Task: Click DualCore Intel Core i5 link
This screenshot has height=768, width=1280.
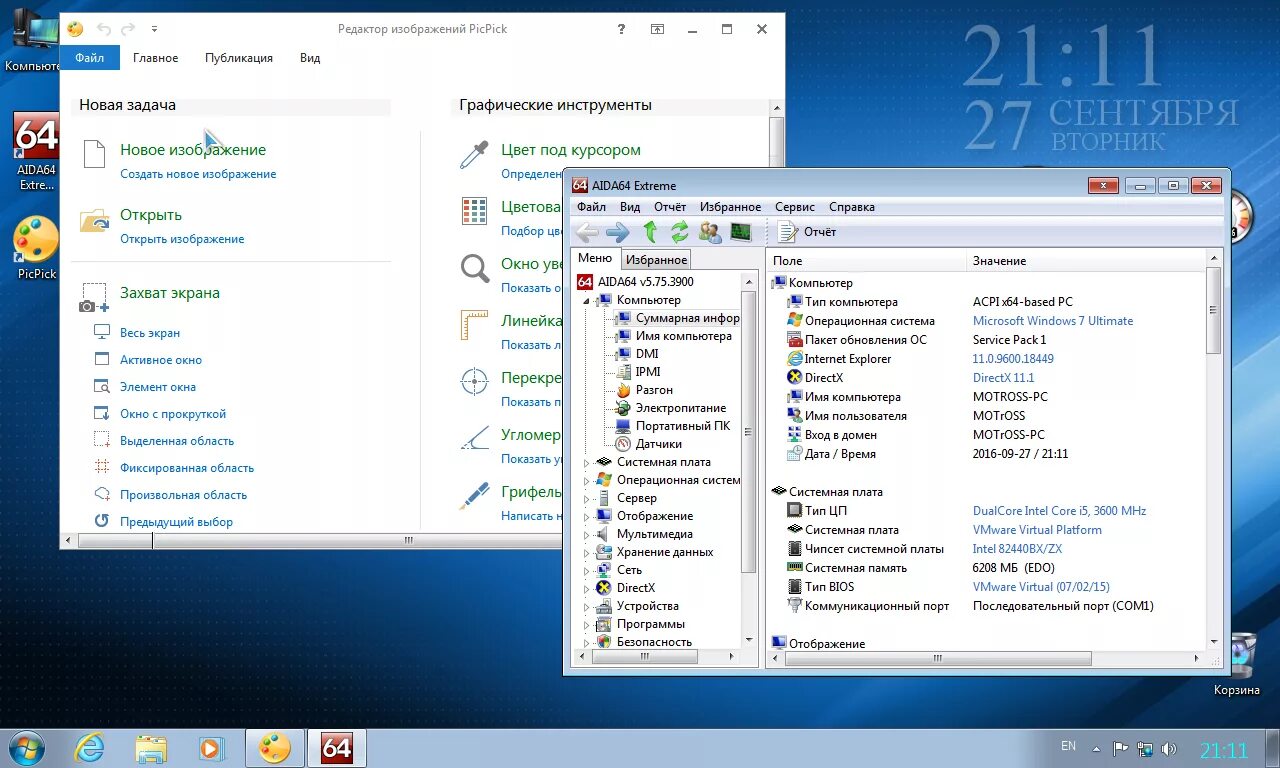Action: pyautogui.click(x=1059, y=511)
